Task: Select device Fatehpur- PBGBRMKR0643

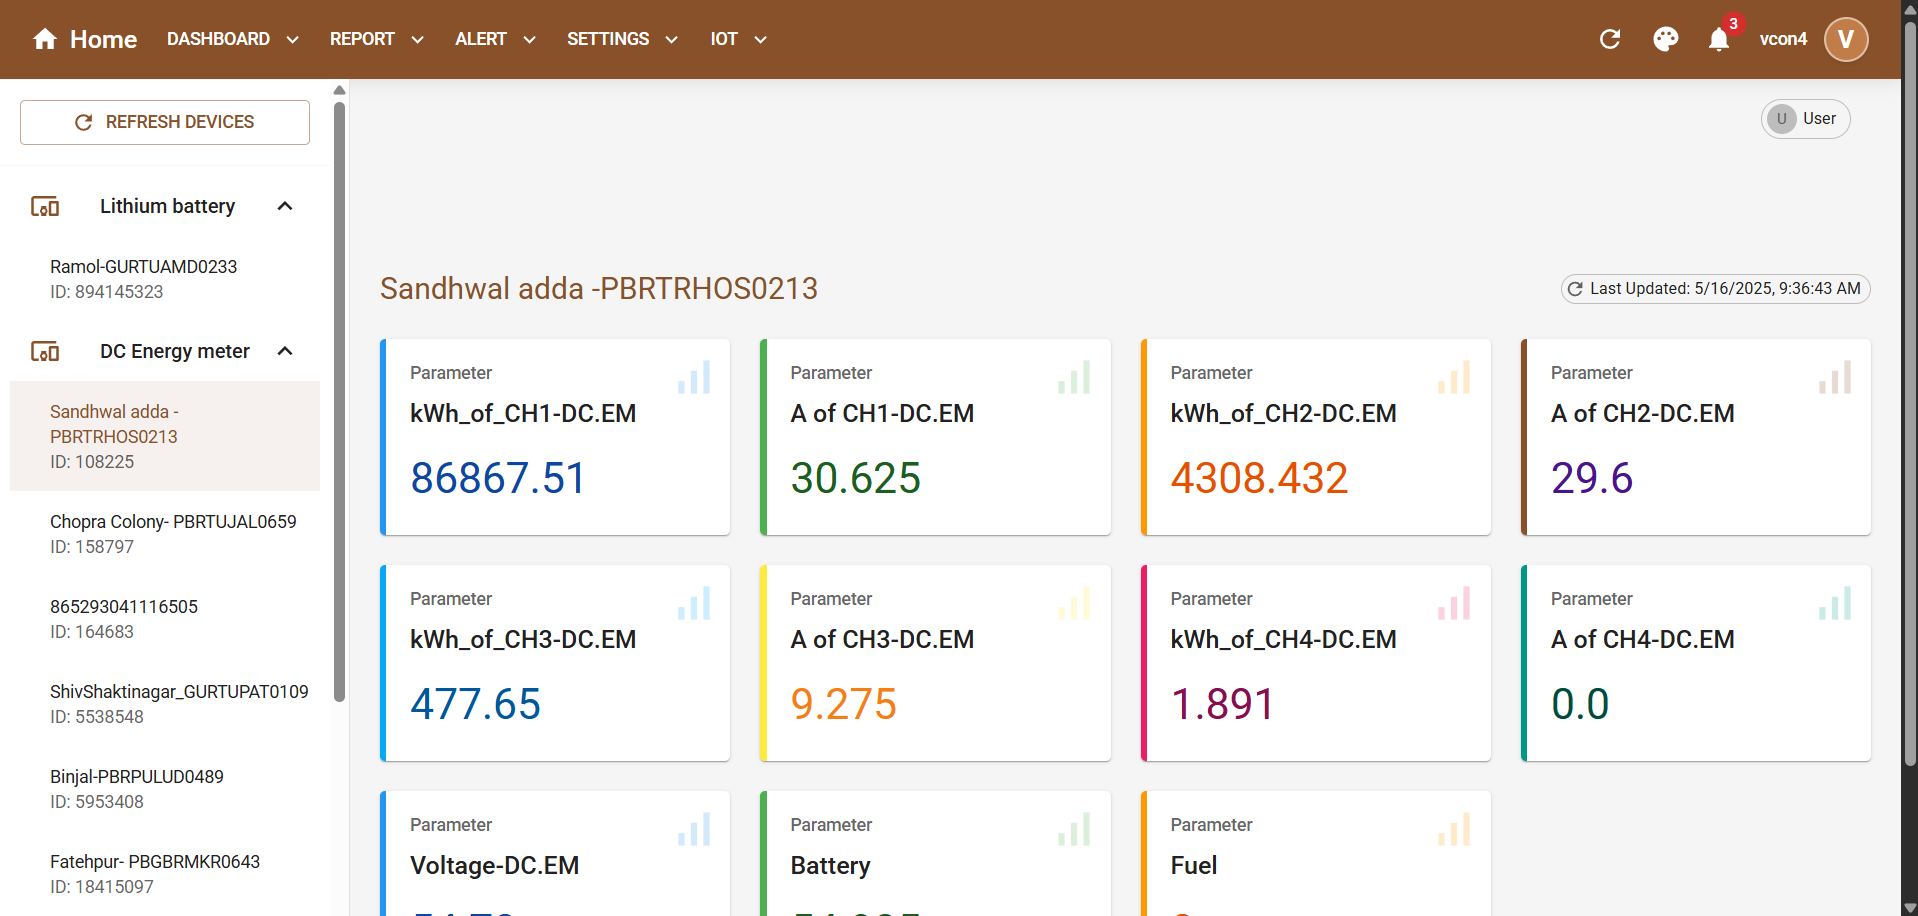Action: pos(165,874)
